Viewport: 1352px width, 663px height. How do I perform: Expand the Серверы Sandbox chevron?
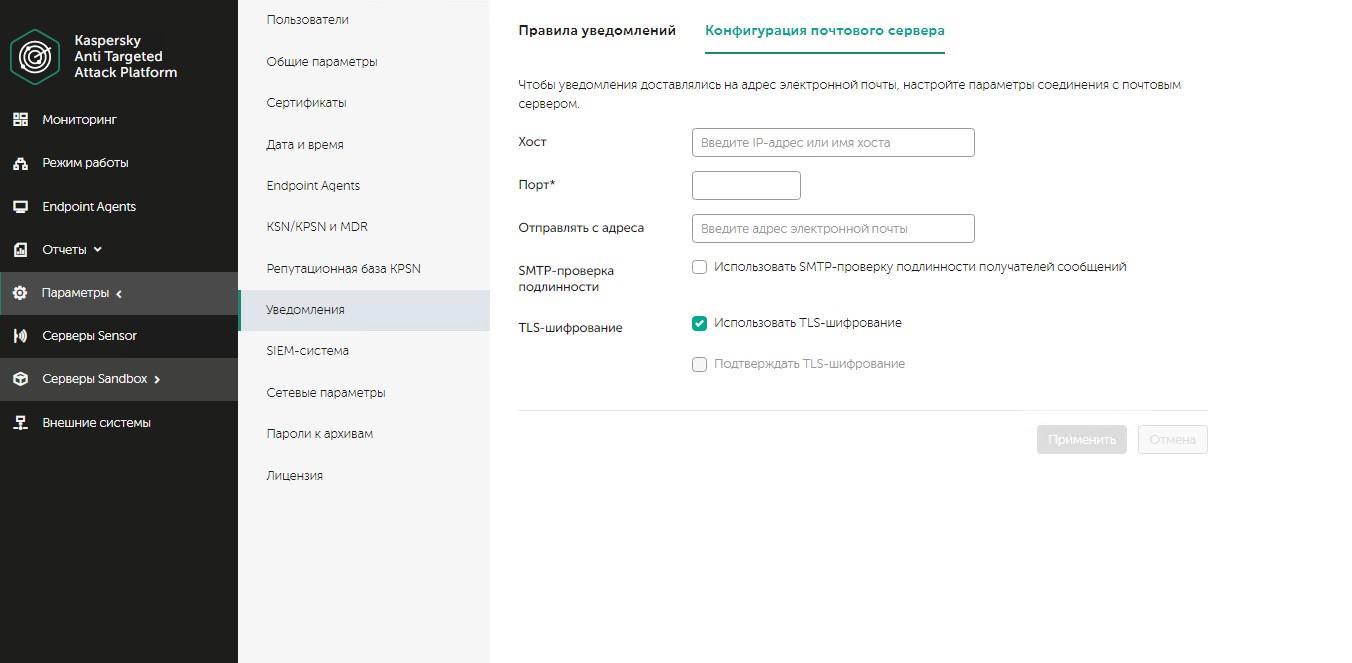157,380
